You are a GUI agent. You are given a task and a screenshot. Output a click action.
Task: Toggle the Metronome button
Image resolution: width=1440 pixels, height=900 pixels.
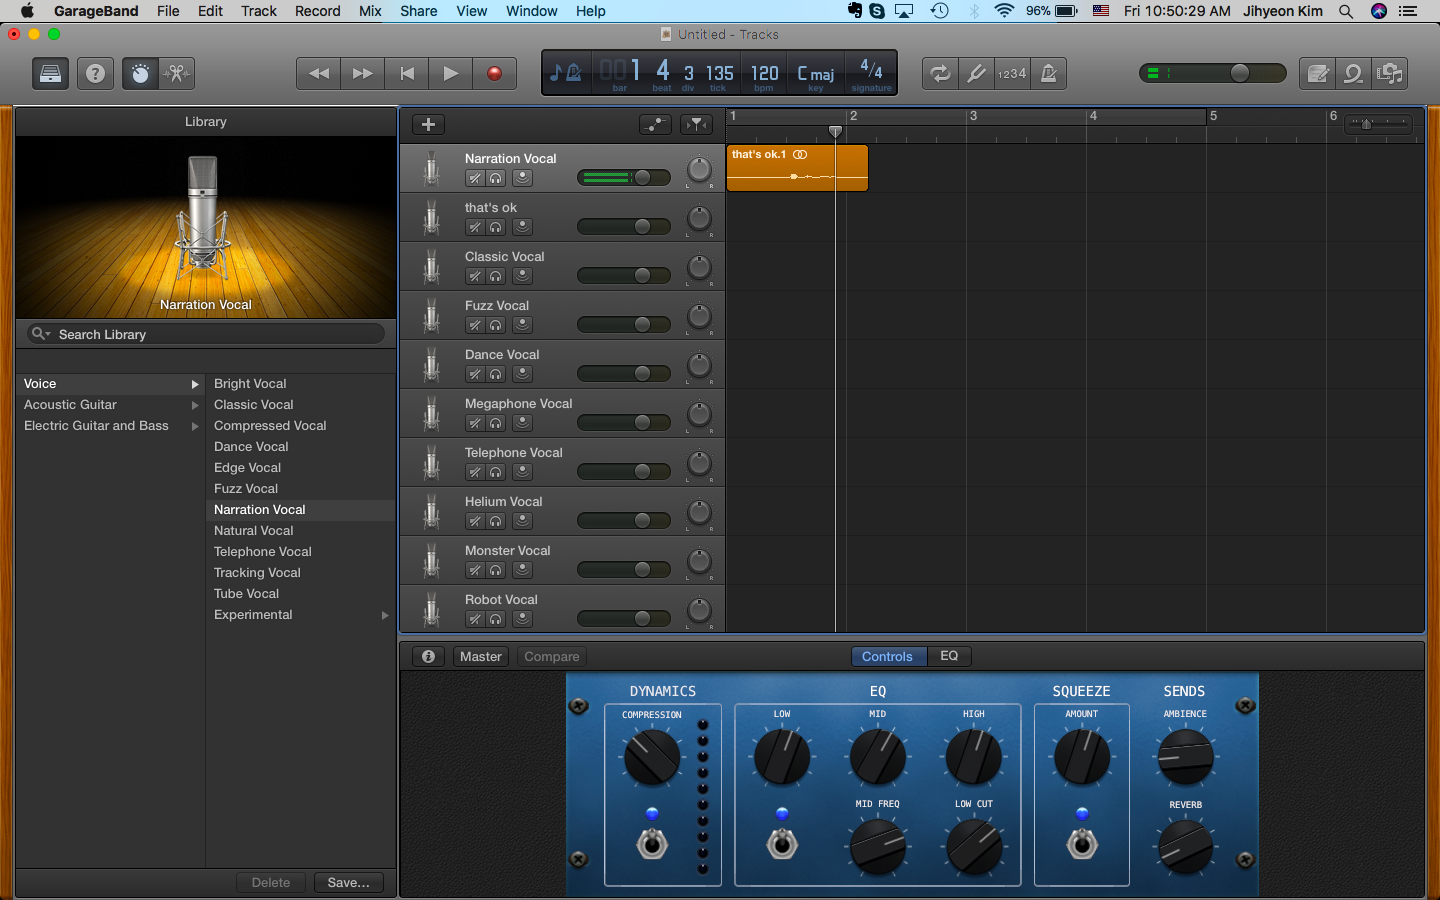[x=1049, y=74]
